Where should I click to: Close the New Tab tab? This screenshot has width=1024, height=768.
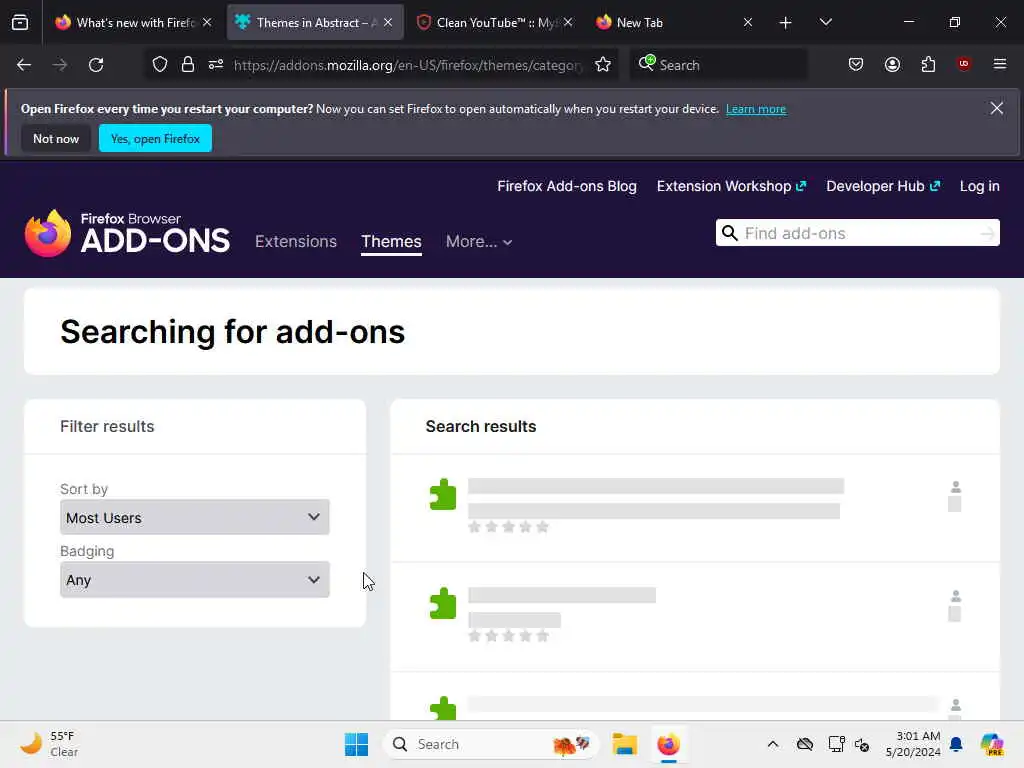(x=748, y=23)
